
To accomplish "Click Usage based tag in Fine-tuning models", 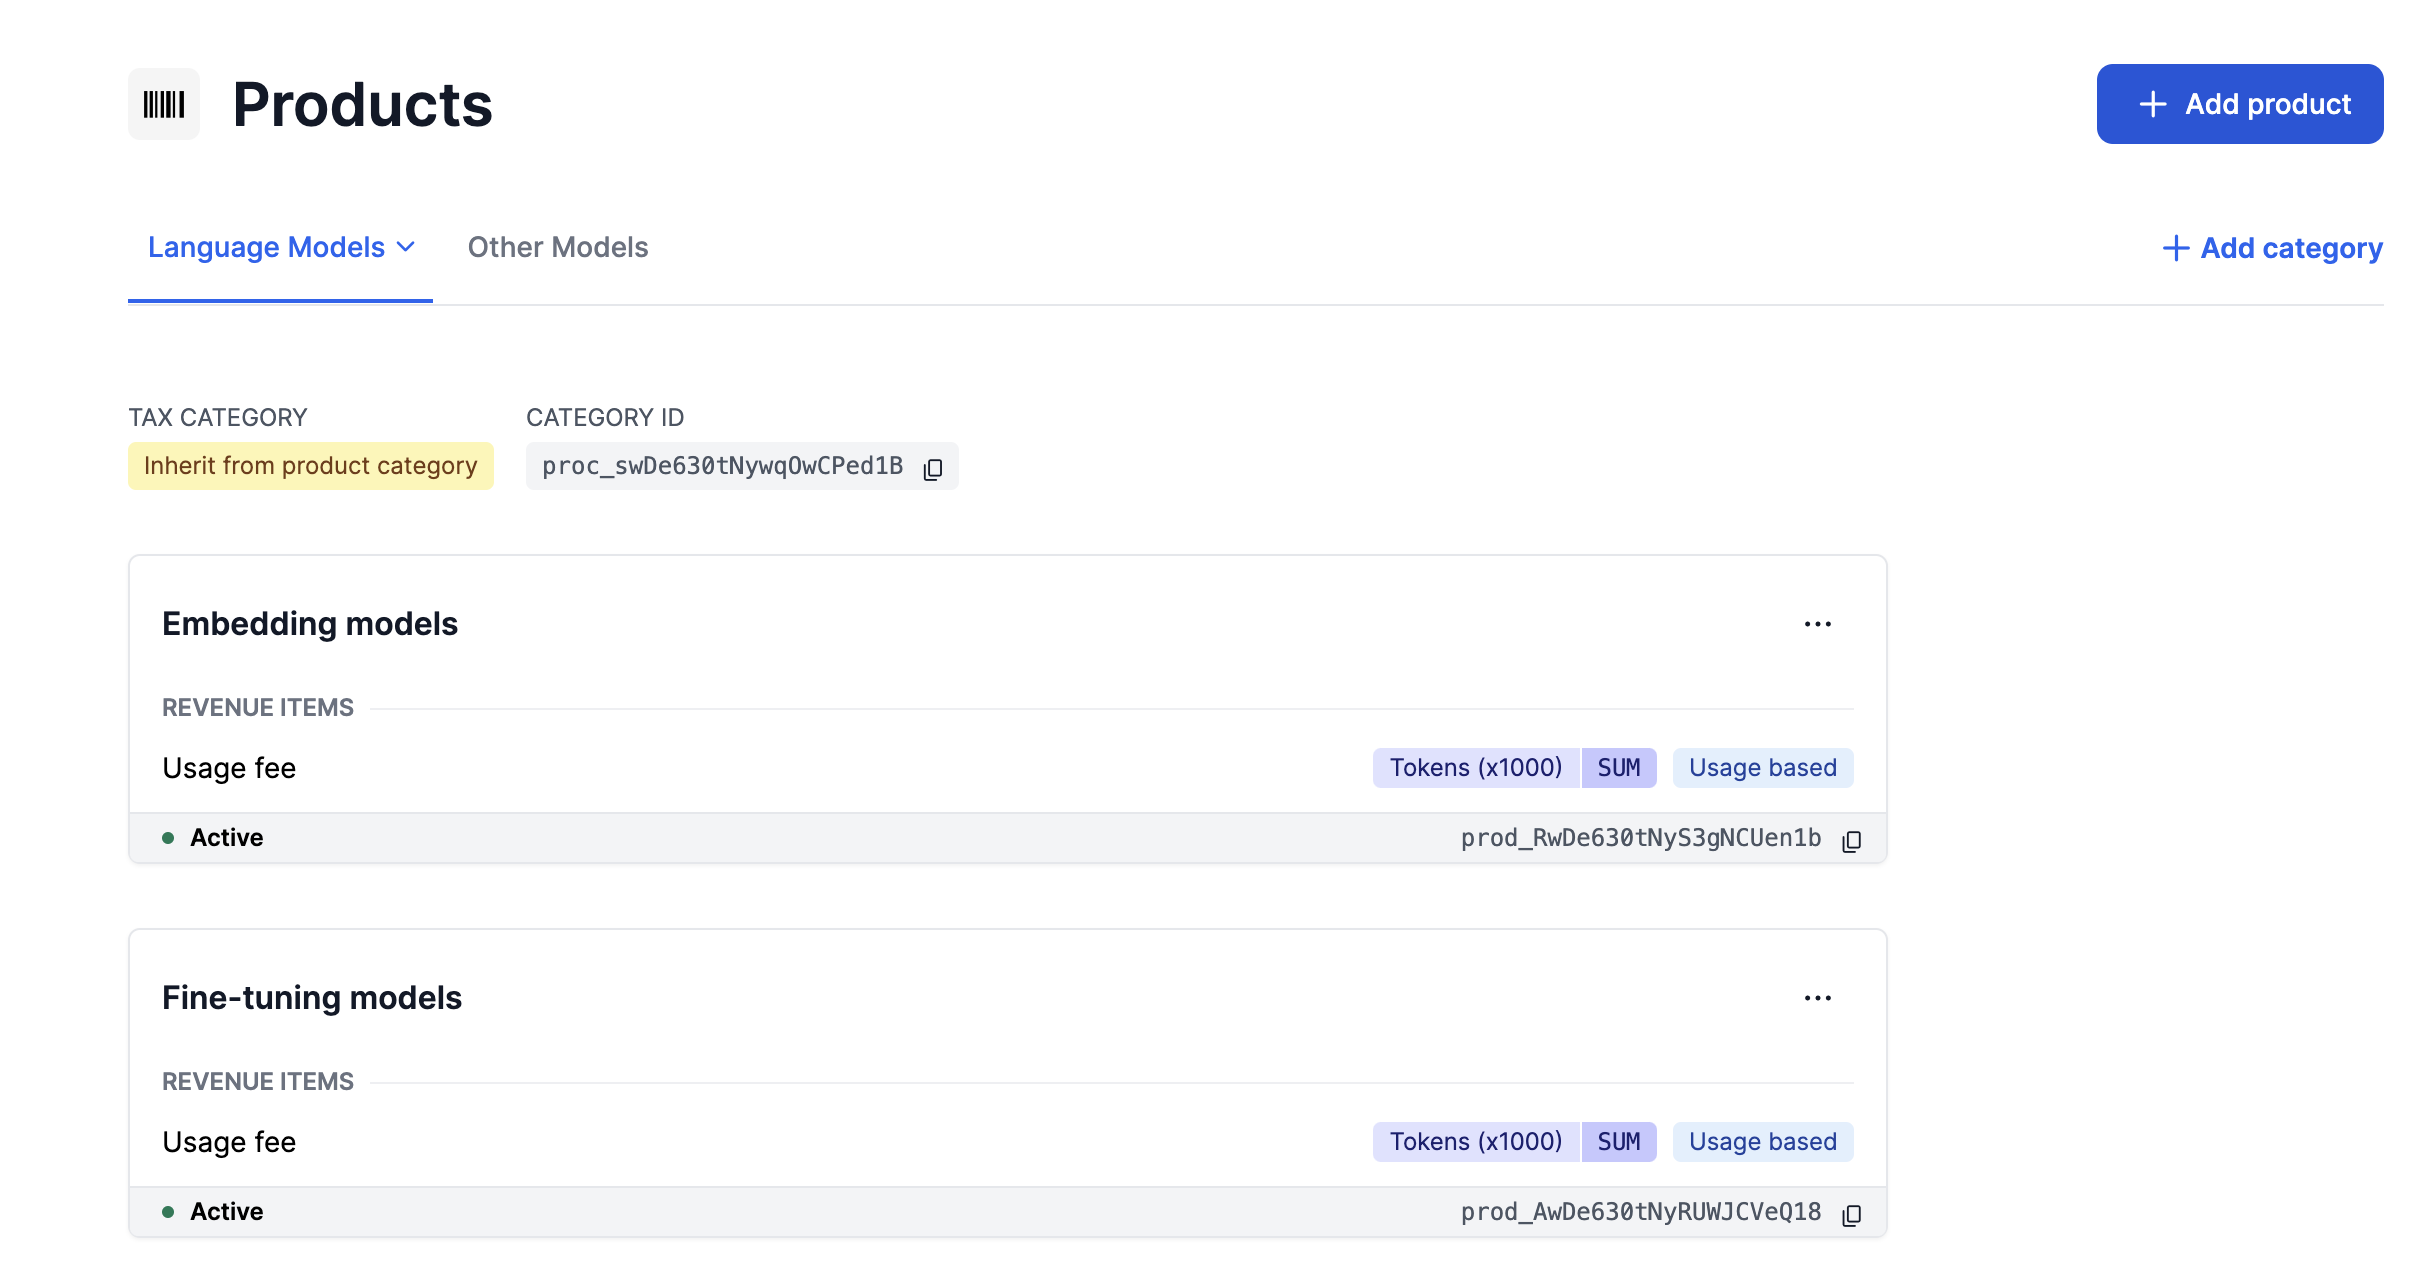I will coord(1762,1142).
